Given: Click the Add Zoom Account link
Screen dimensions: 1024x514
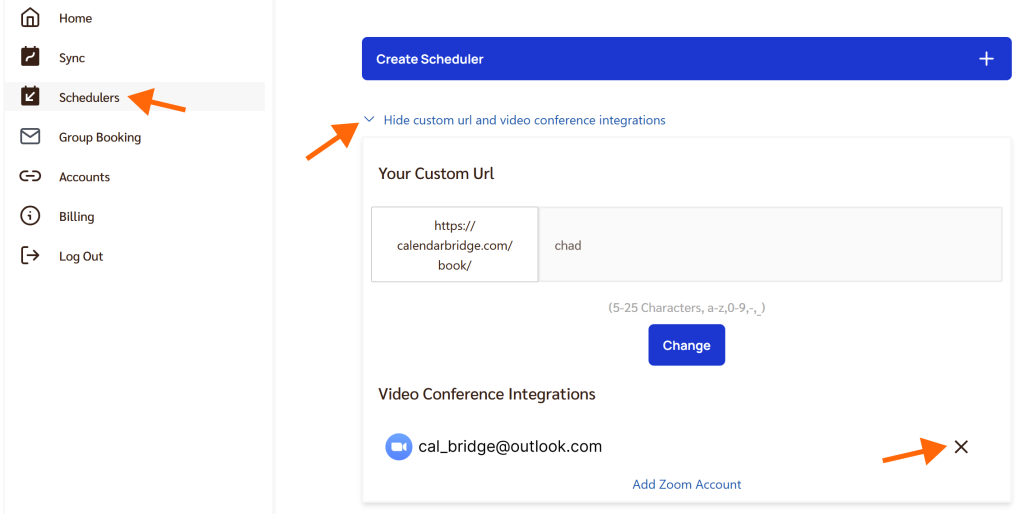Looking at the screenshot, I should [x=686, y=484].
